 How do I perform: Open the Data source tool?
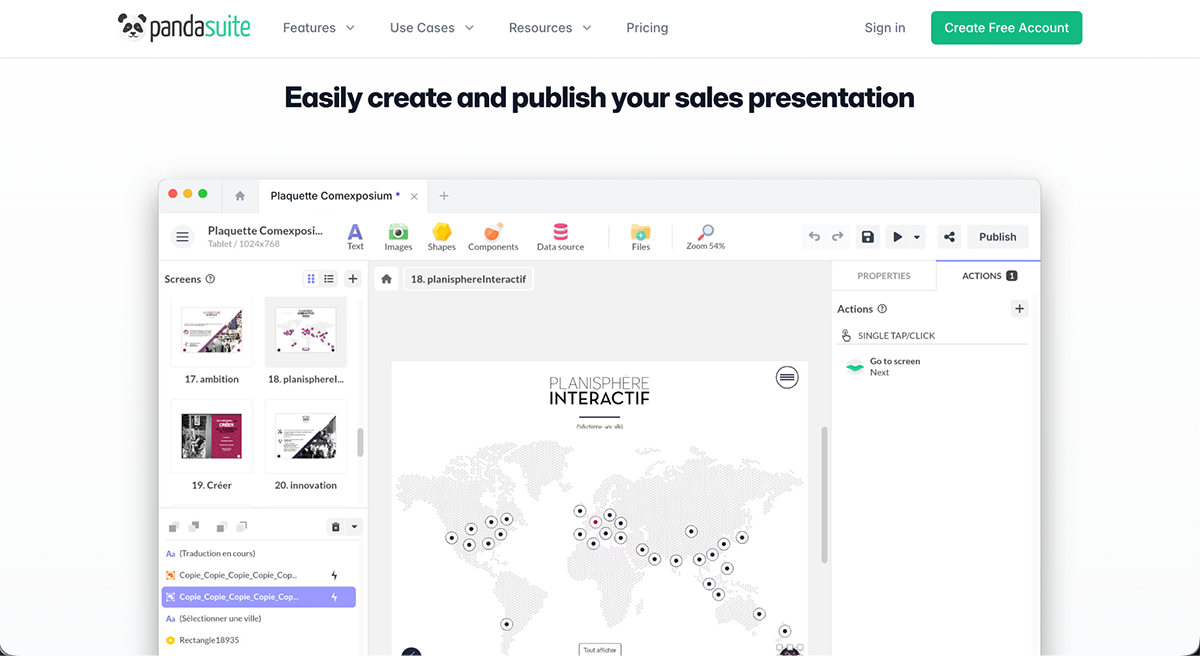pos(560,237)
